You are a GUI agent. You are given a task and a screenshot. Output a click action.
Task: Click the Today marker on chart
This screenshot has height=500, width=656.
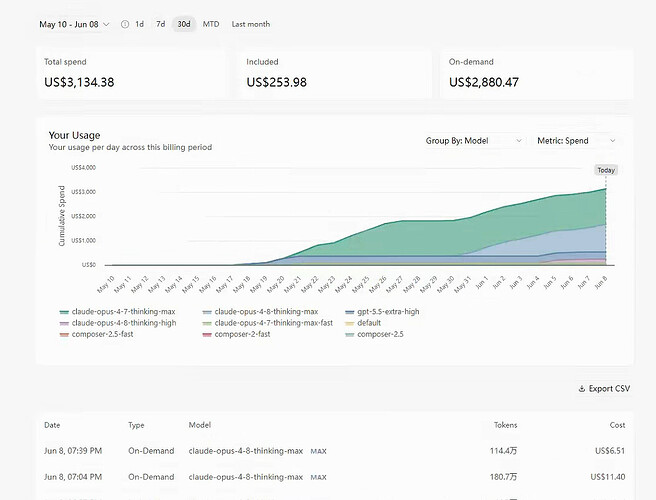(x=606, y=170)
